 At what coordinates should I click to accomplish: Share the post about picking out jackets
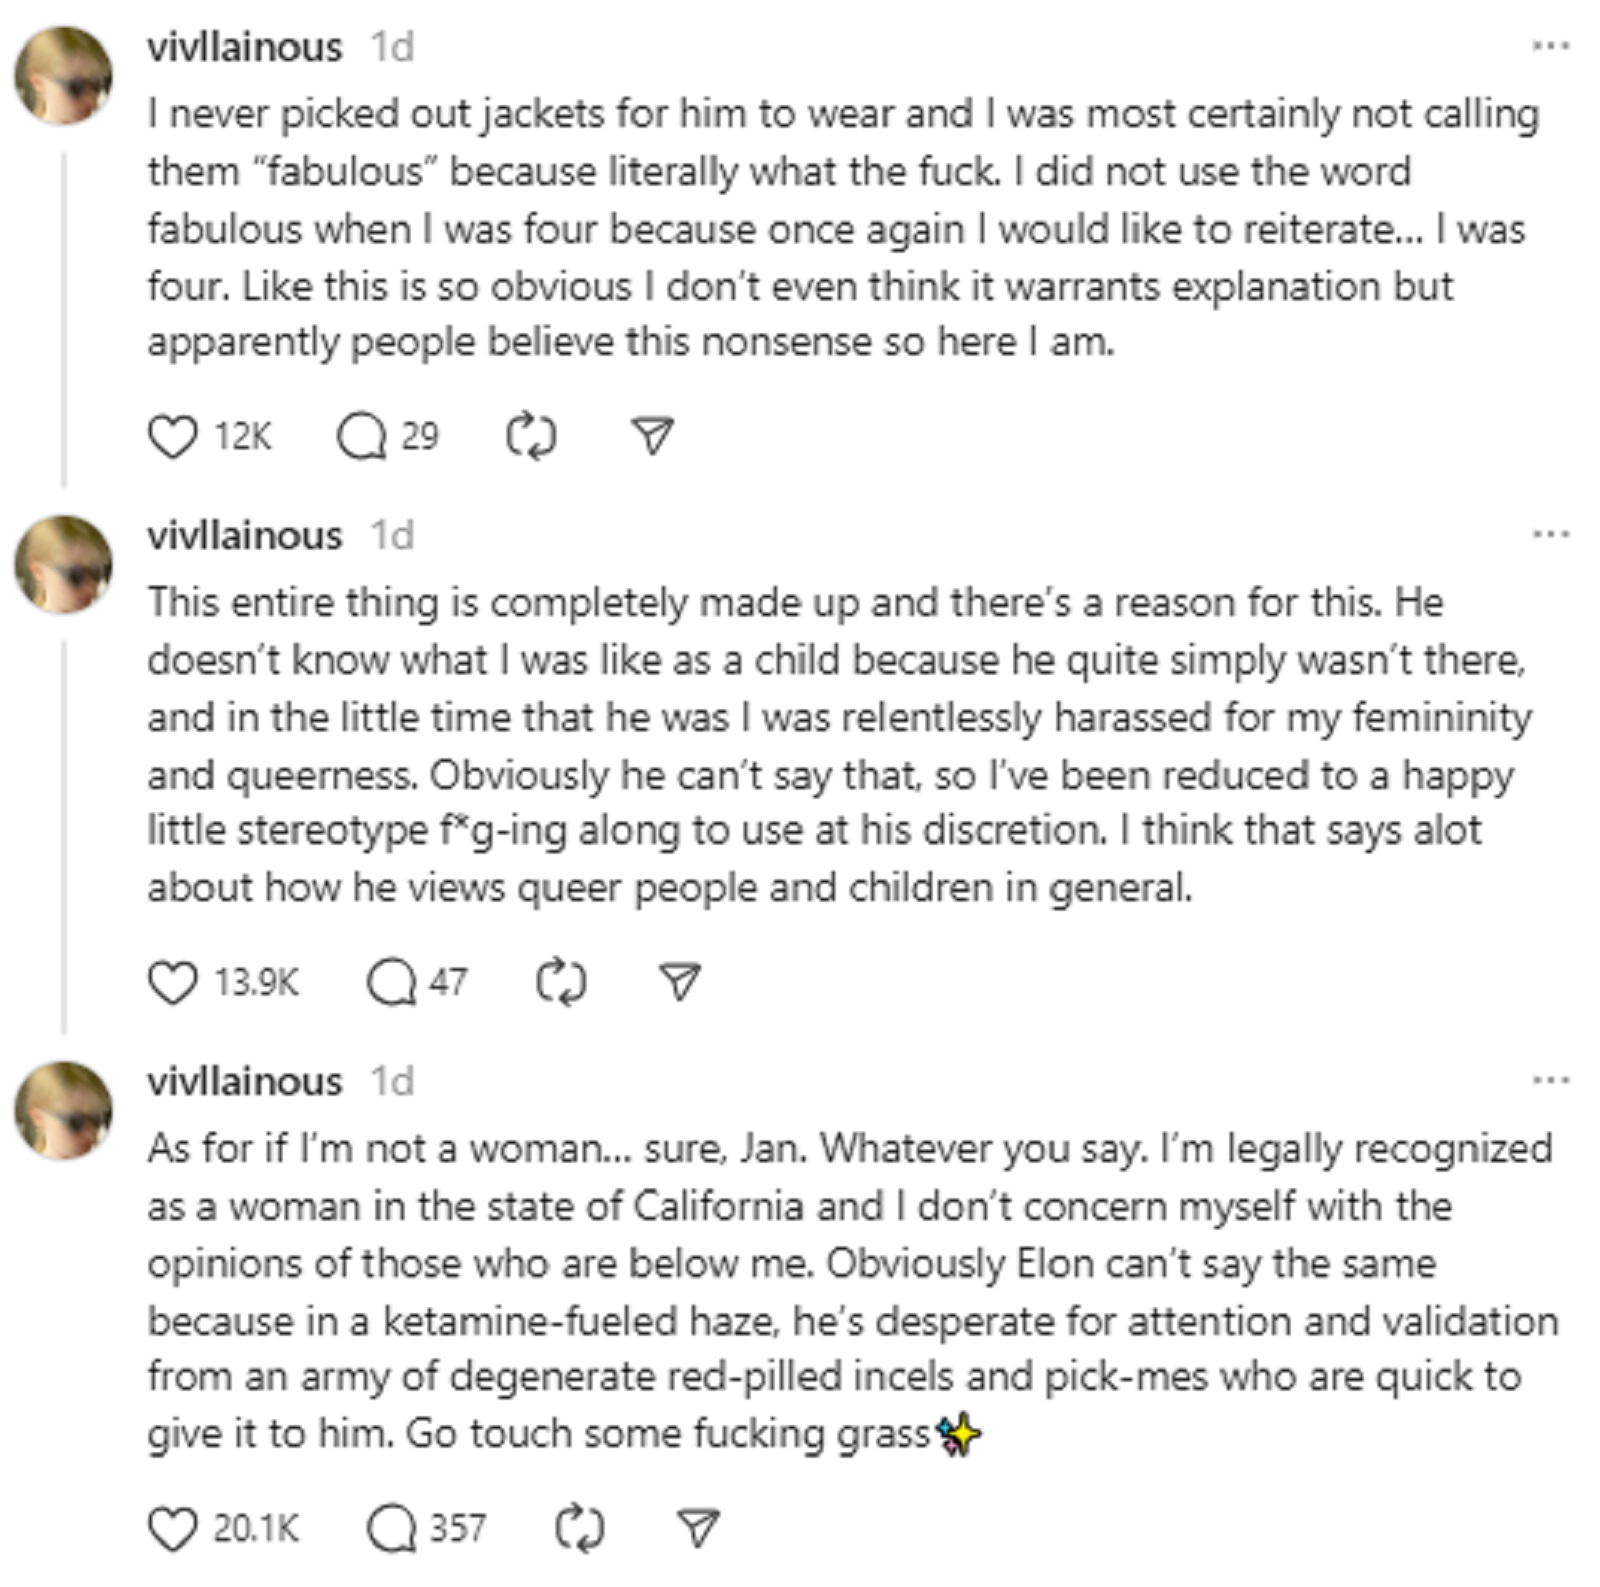[x=653, y=436]
